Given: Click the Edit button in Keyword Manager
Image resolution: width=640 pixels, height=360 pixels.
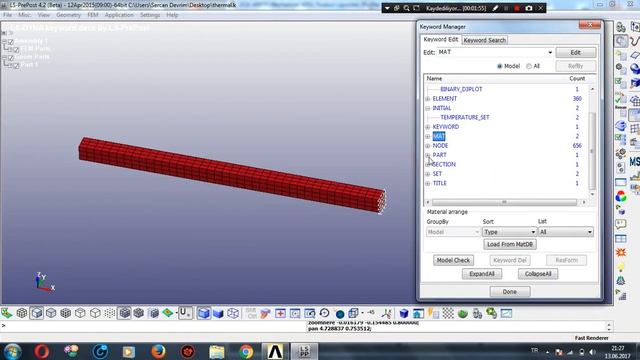Looking at the screenshot, I should (576, 53).
